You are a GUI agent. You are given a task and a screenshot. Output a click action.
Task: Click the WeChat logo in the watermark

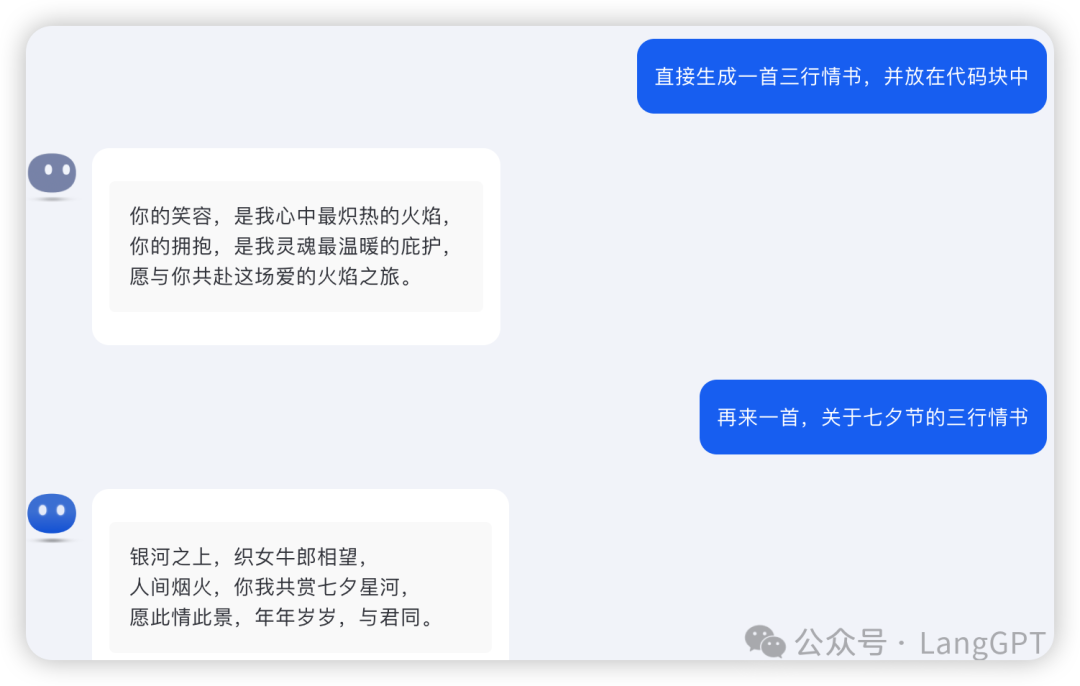point(765,642)
